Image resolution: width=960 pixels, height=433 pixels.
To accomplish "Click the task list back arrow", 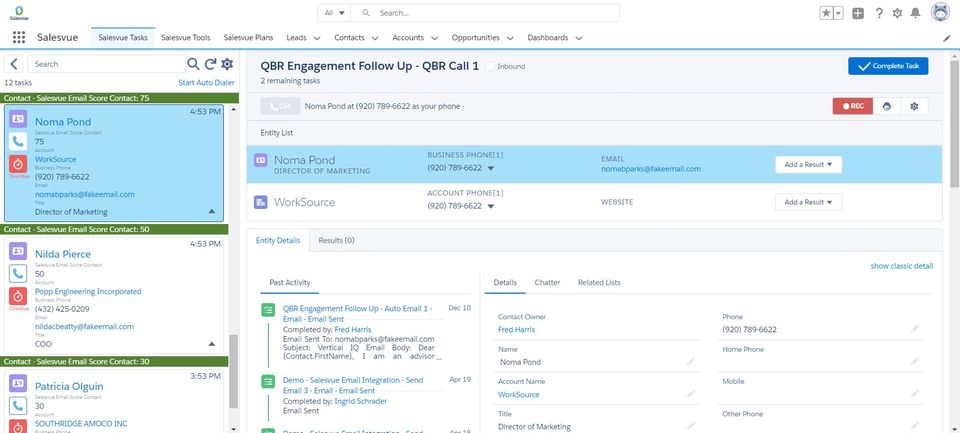I will click(14, 64).
